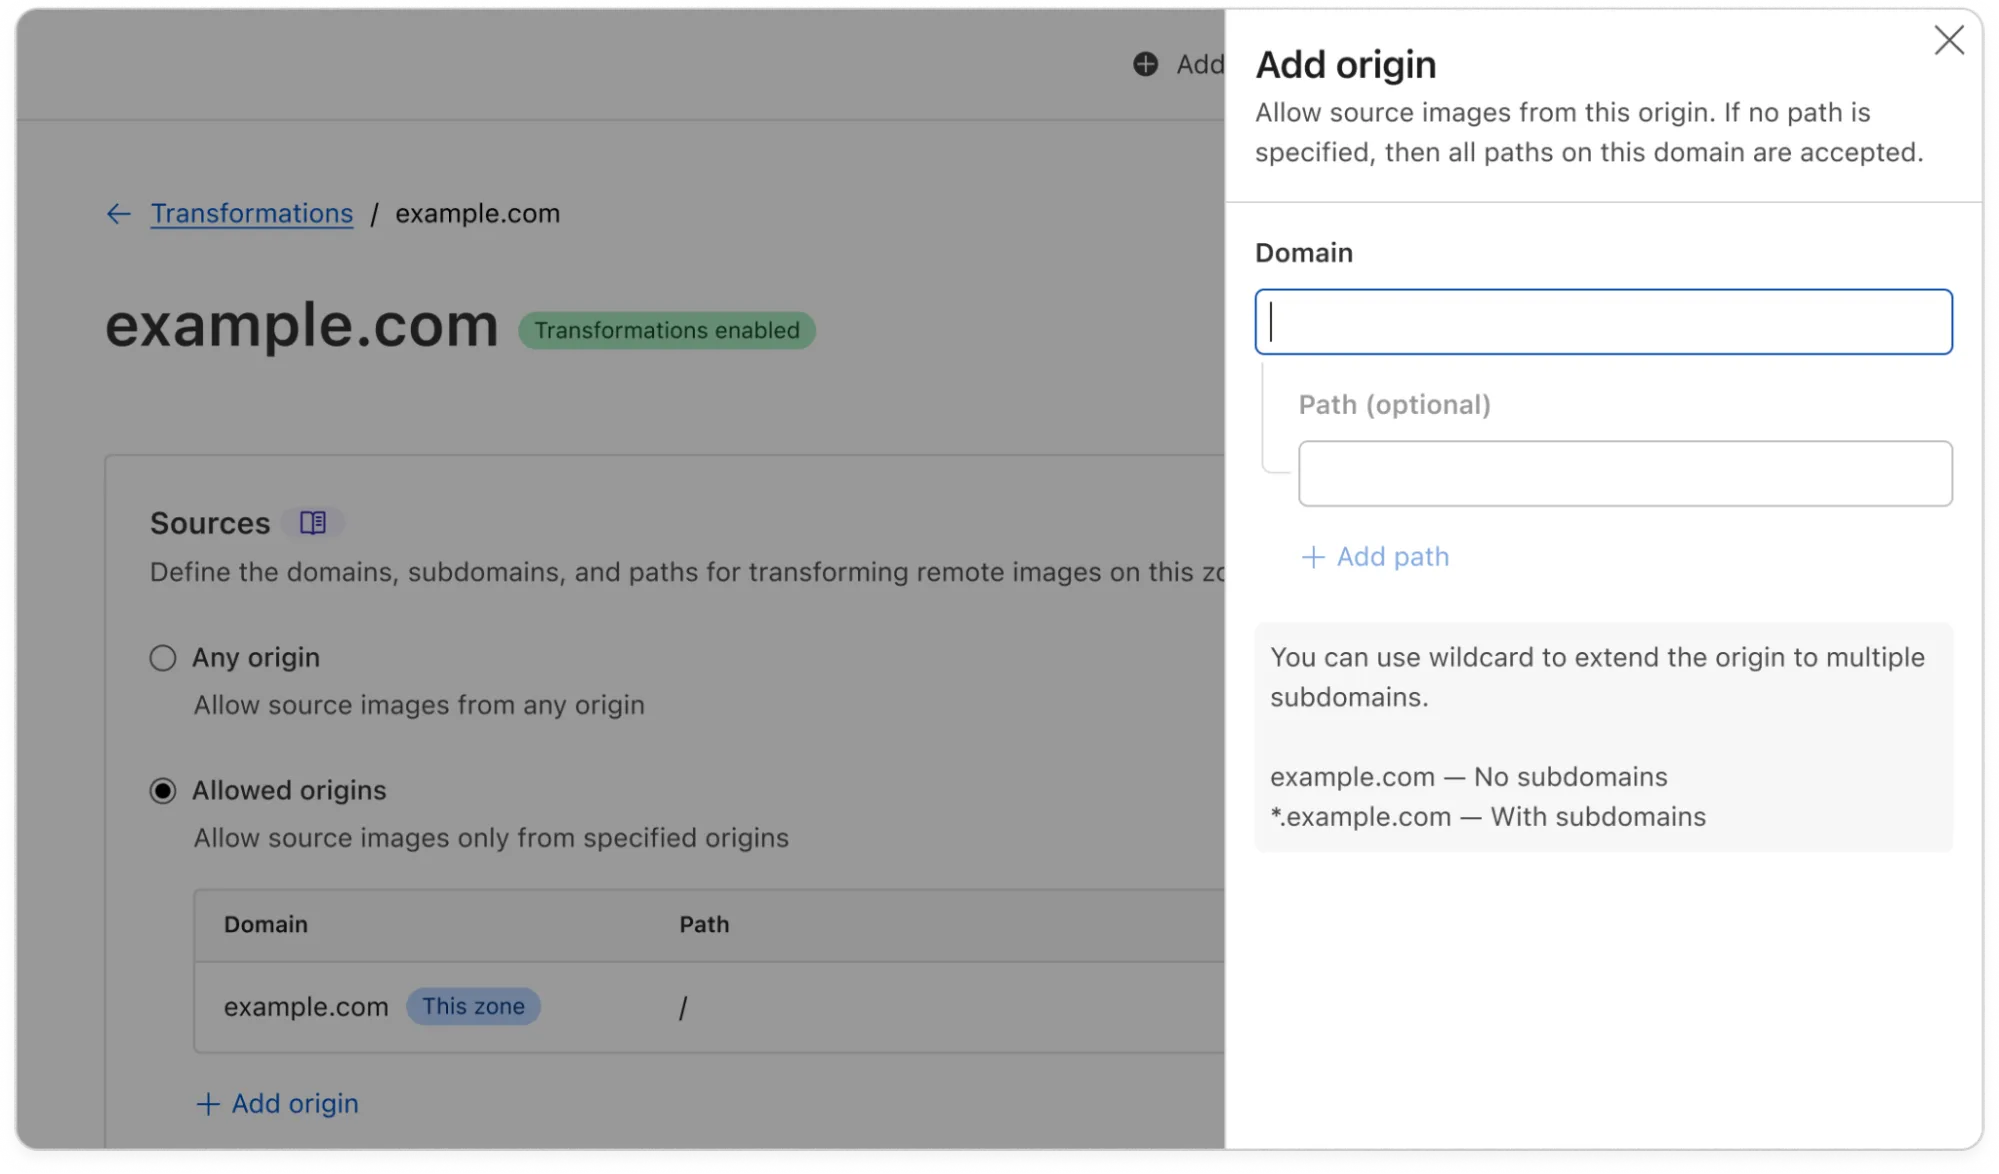The width and height of the screenshot is (1999, 1174).
Task: Click the circled plus icon beside Add
Action: tap(1145, 64)
